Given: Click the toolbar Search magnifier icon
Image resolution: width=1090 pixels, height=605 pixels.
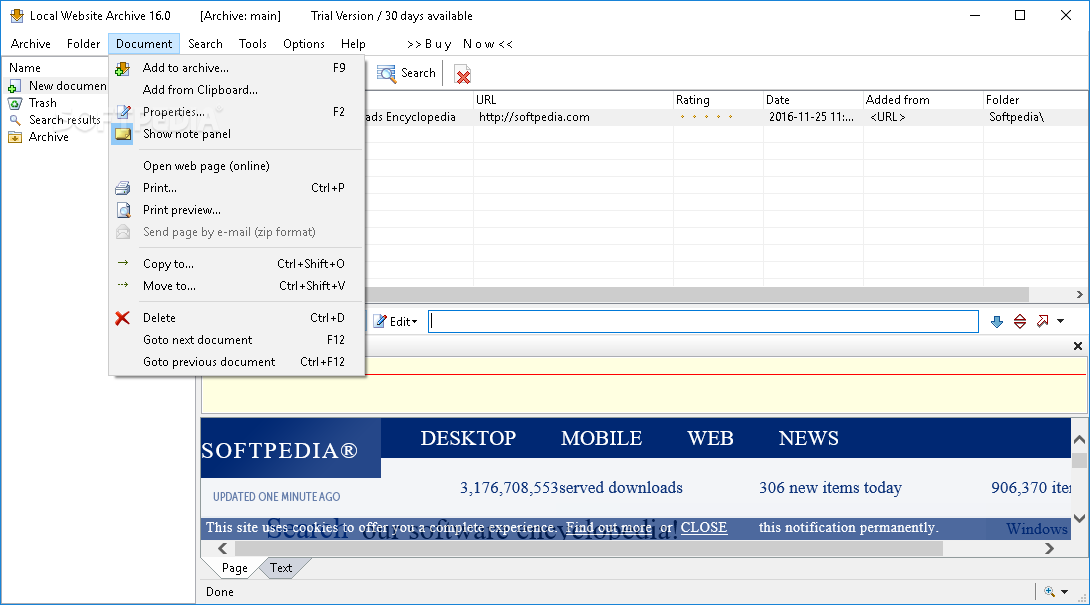Looking at the screenshot, I should [x=386, y=73].
